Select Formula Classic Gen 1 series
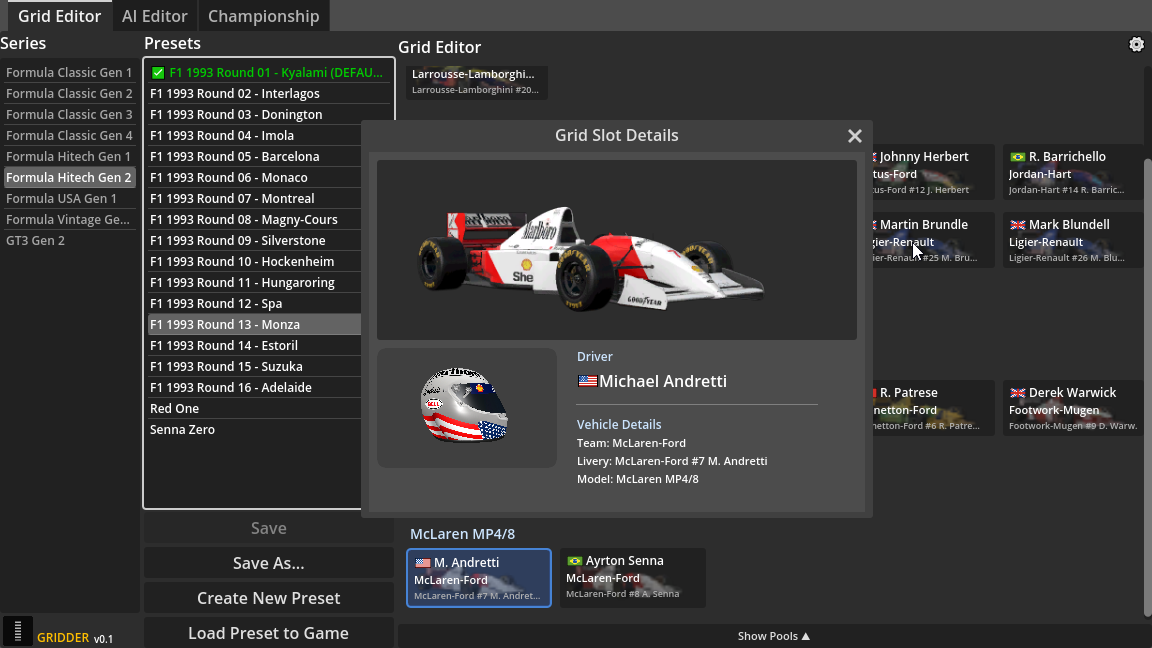The image size is (1152, 648). click(x=70, y=73)
